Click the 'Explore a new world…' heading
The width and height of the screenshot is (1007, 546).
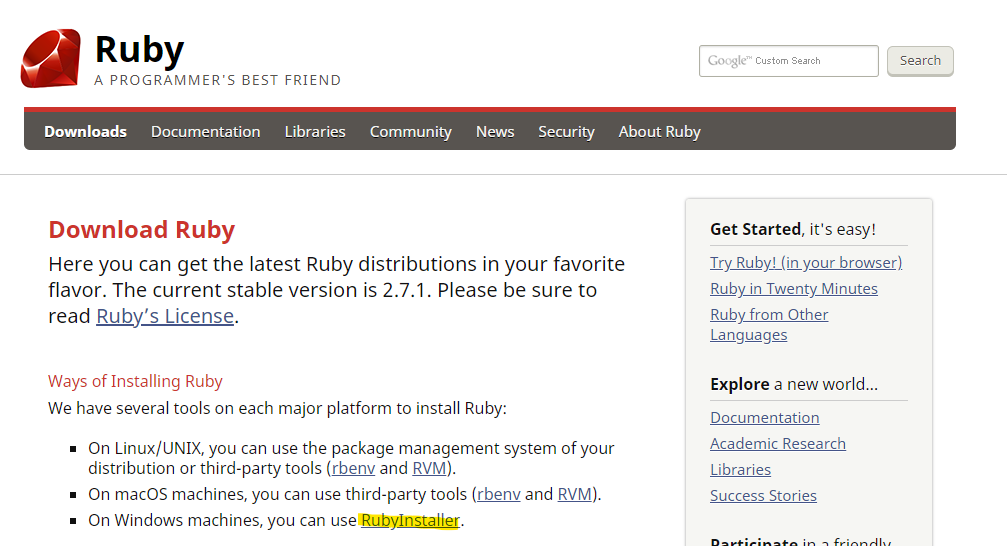(x=794, y=384)
